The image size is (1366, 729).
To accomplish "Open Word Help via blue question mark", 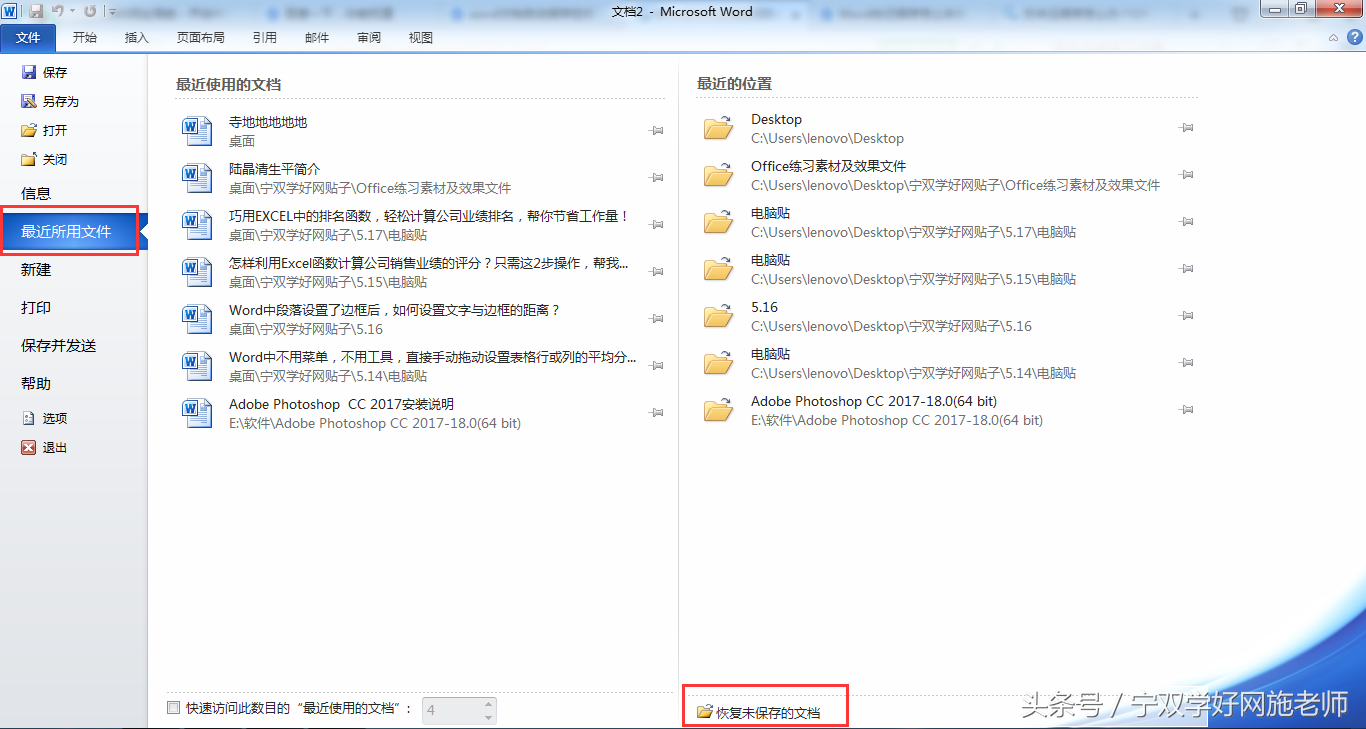I will [x=1353, y=37].
